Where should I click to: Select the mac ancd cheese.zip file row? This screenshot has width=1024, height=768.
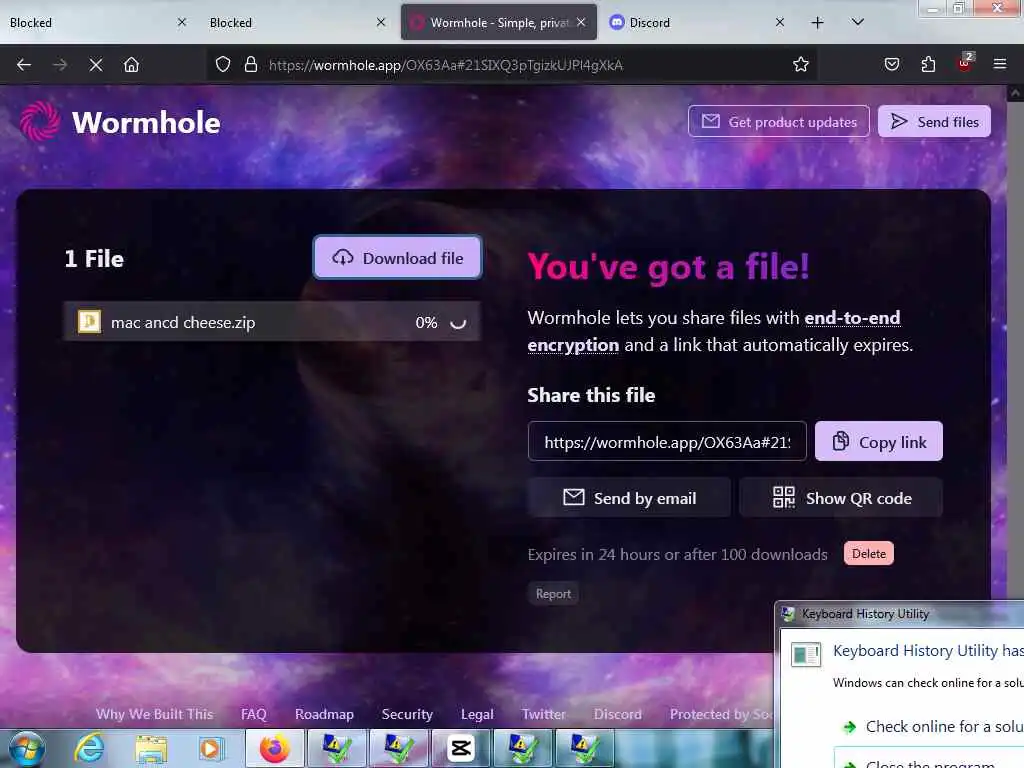(x=272, y=322)
